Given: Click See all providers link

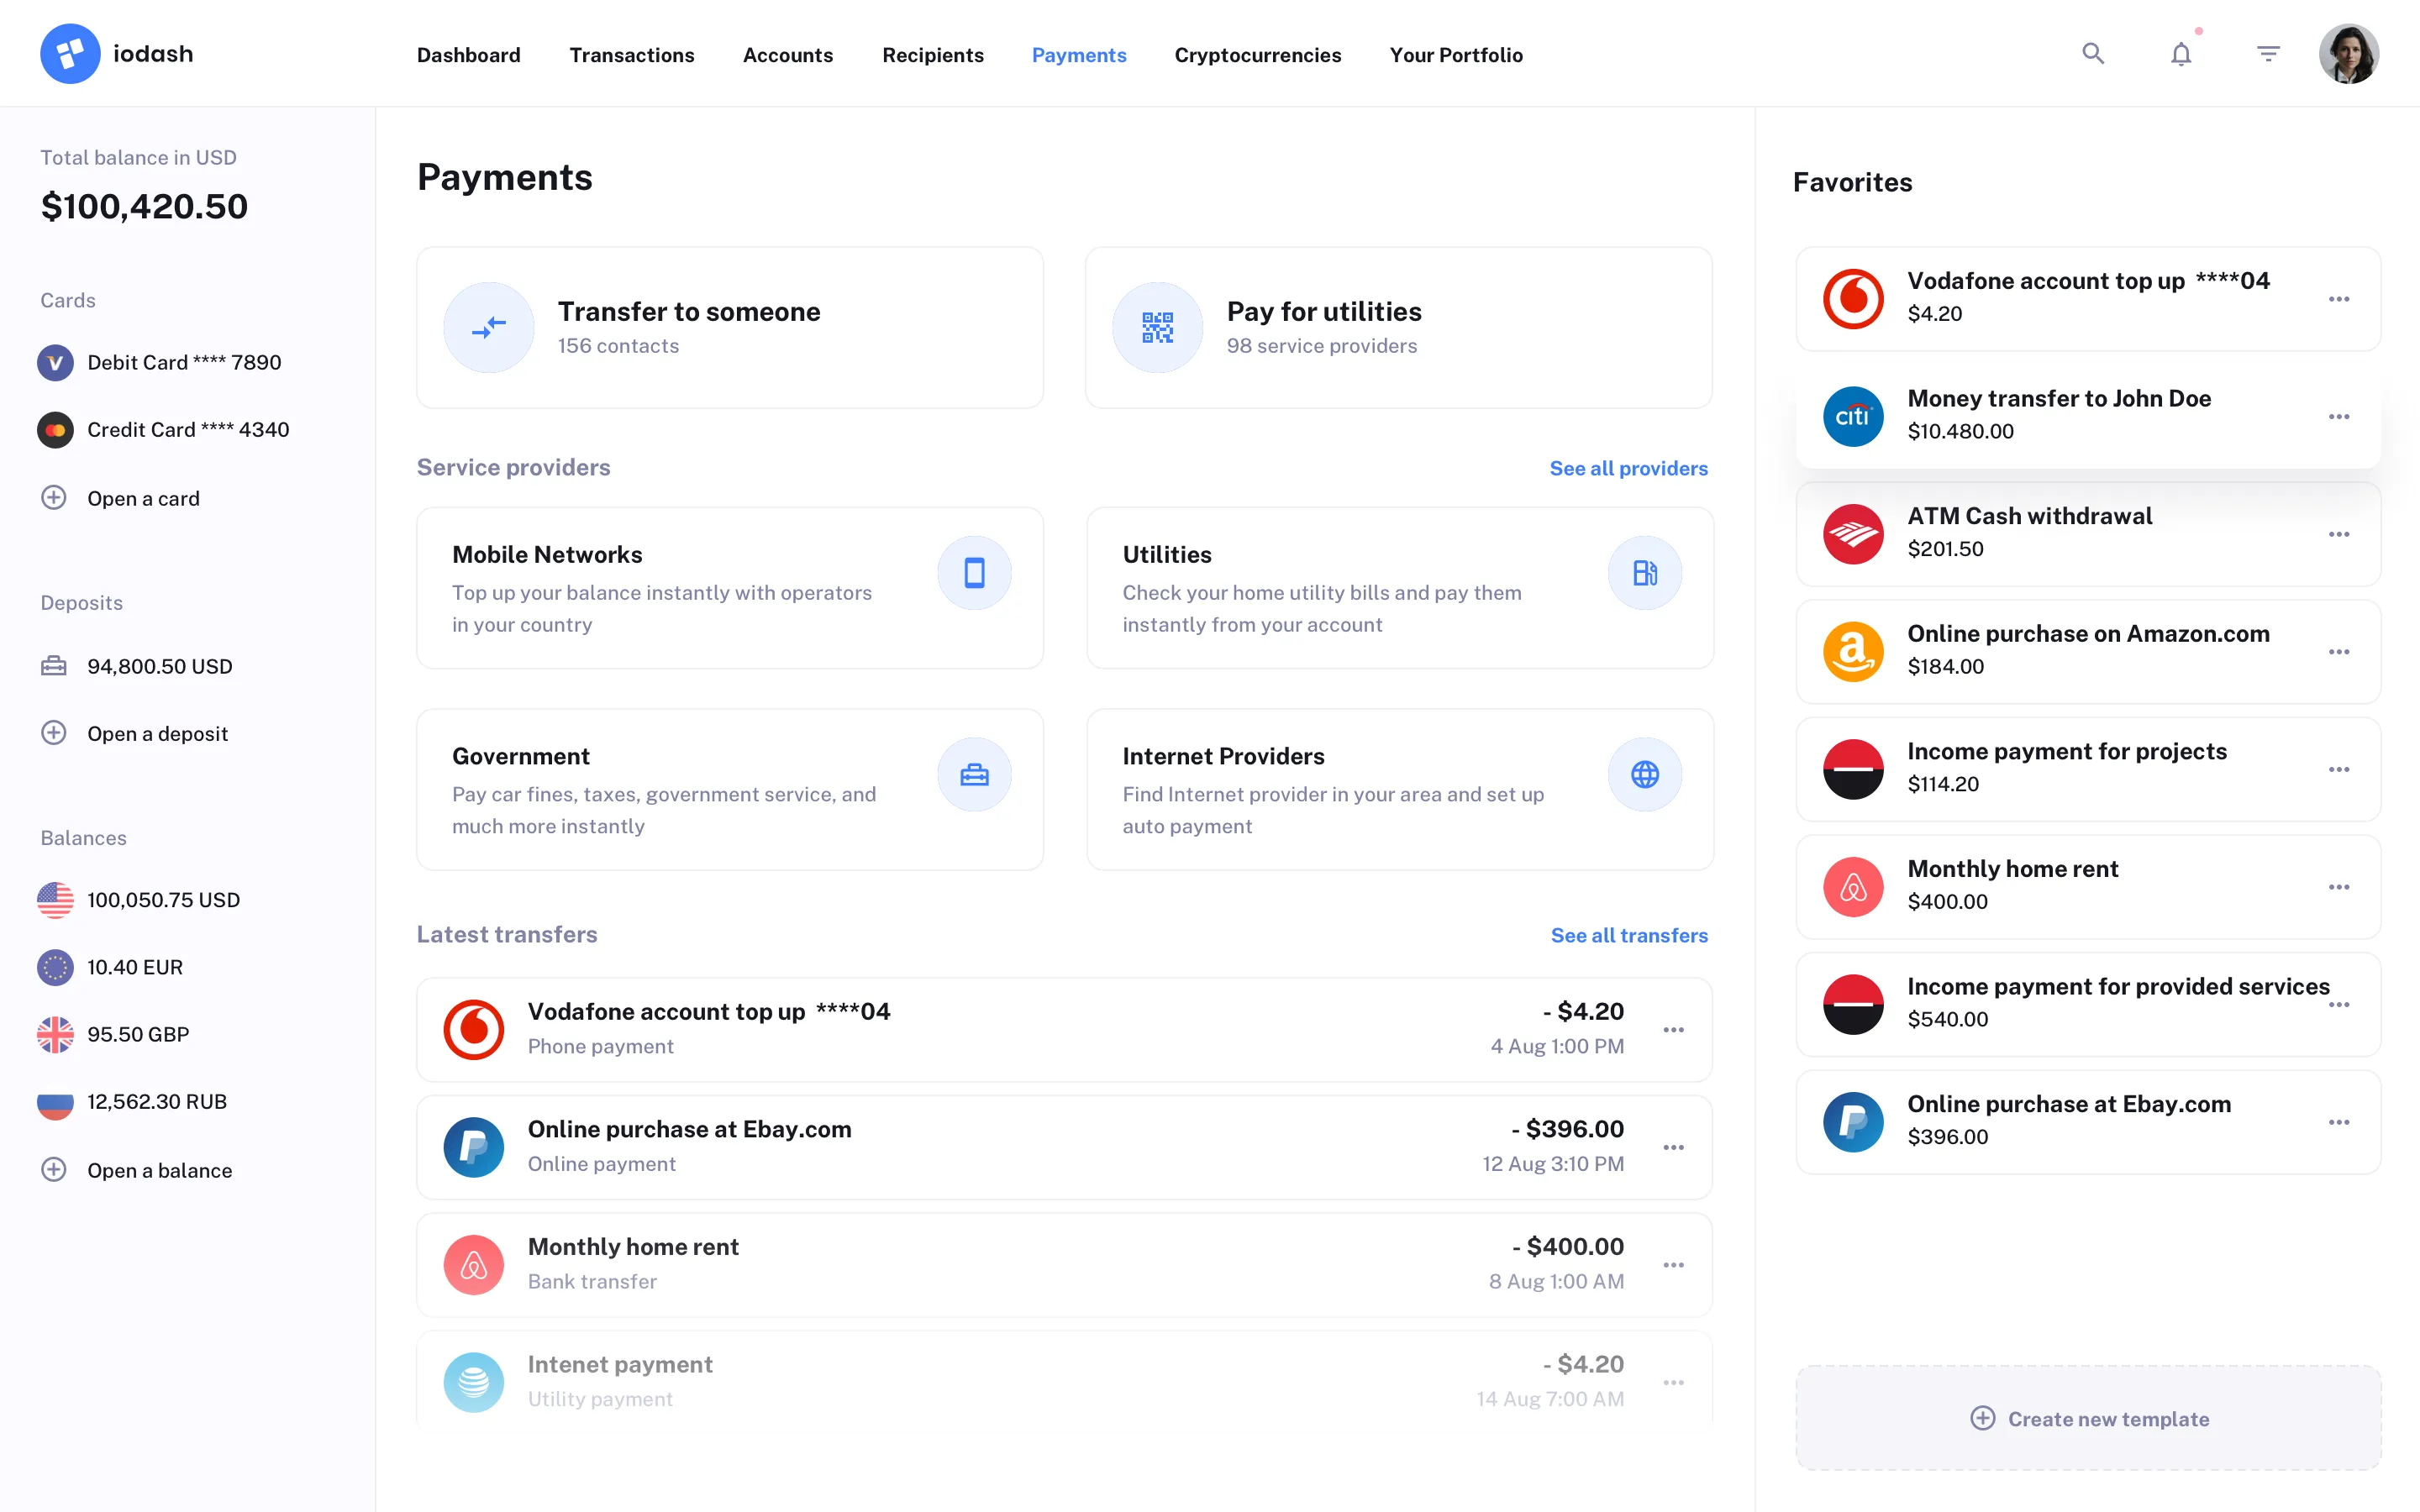Looking at the screenshot, I should pyautogui.click(x=1628, y=467).
